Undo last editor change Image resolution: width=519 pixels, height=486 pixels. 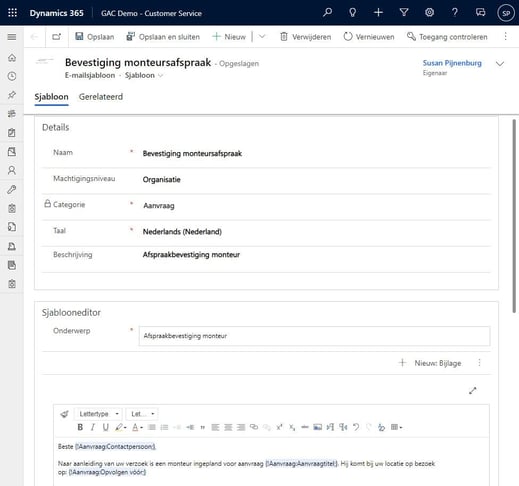356,427
